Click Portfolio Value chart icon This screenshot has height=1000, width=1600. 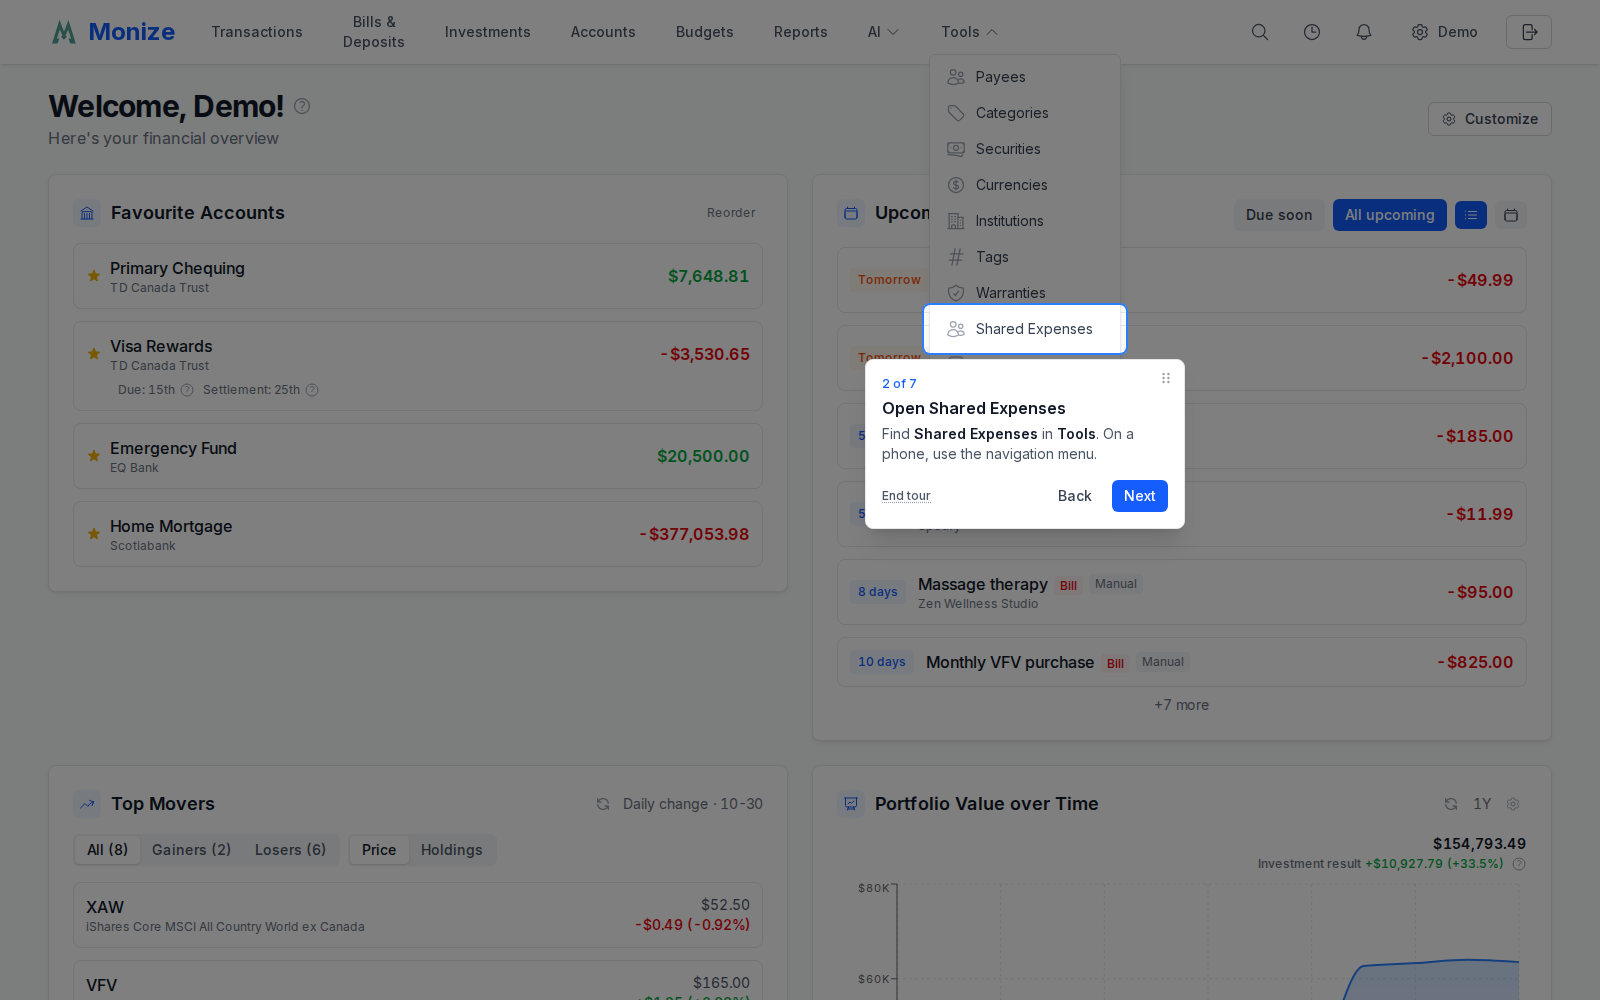(x=851, y=804)
